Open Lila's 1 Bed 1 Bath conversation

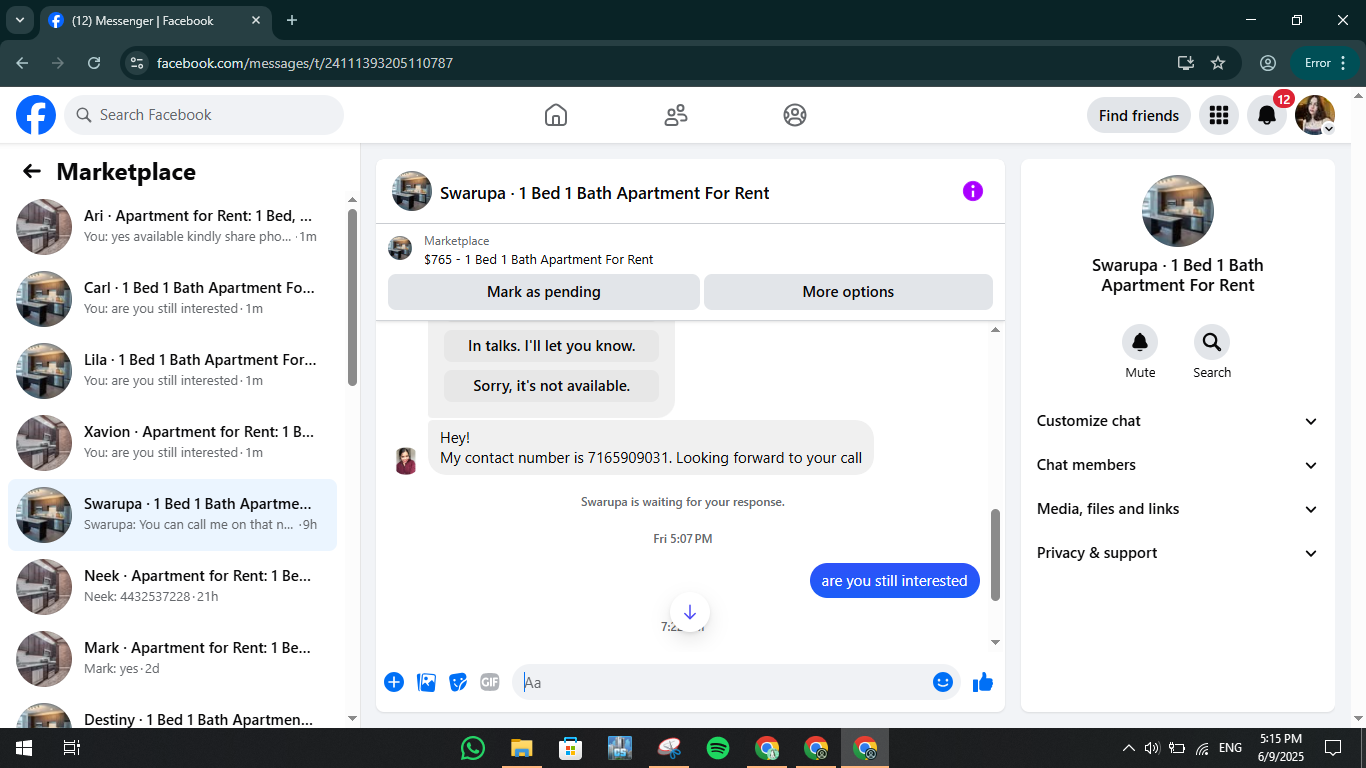pyautogui.click(x=172, y=370)
